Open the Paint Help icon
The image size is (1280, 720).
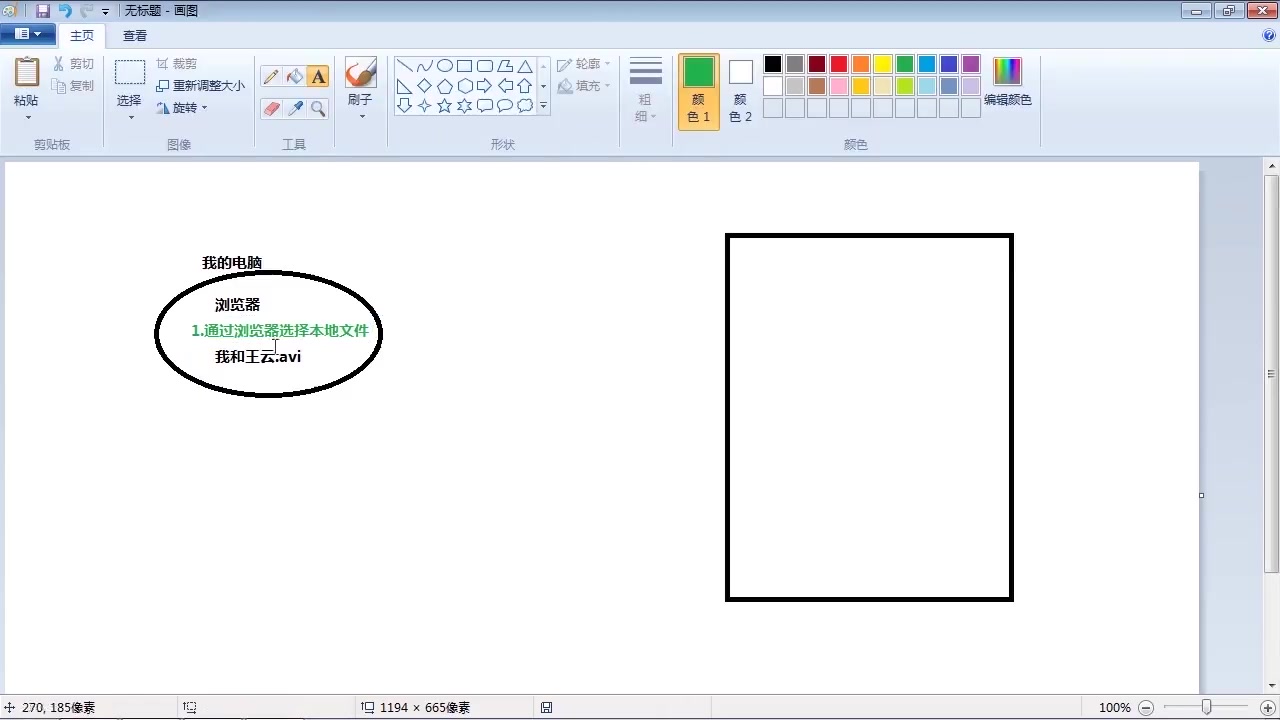tap(1269, 35)
